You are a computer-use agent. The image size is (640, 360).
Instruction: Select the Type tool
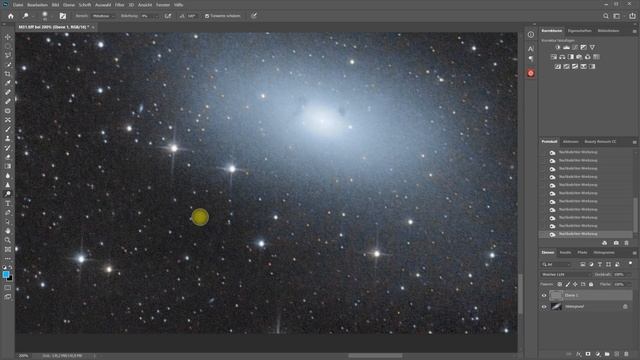(x=8, y=203)
